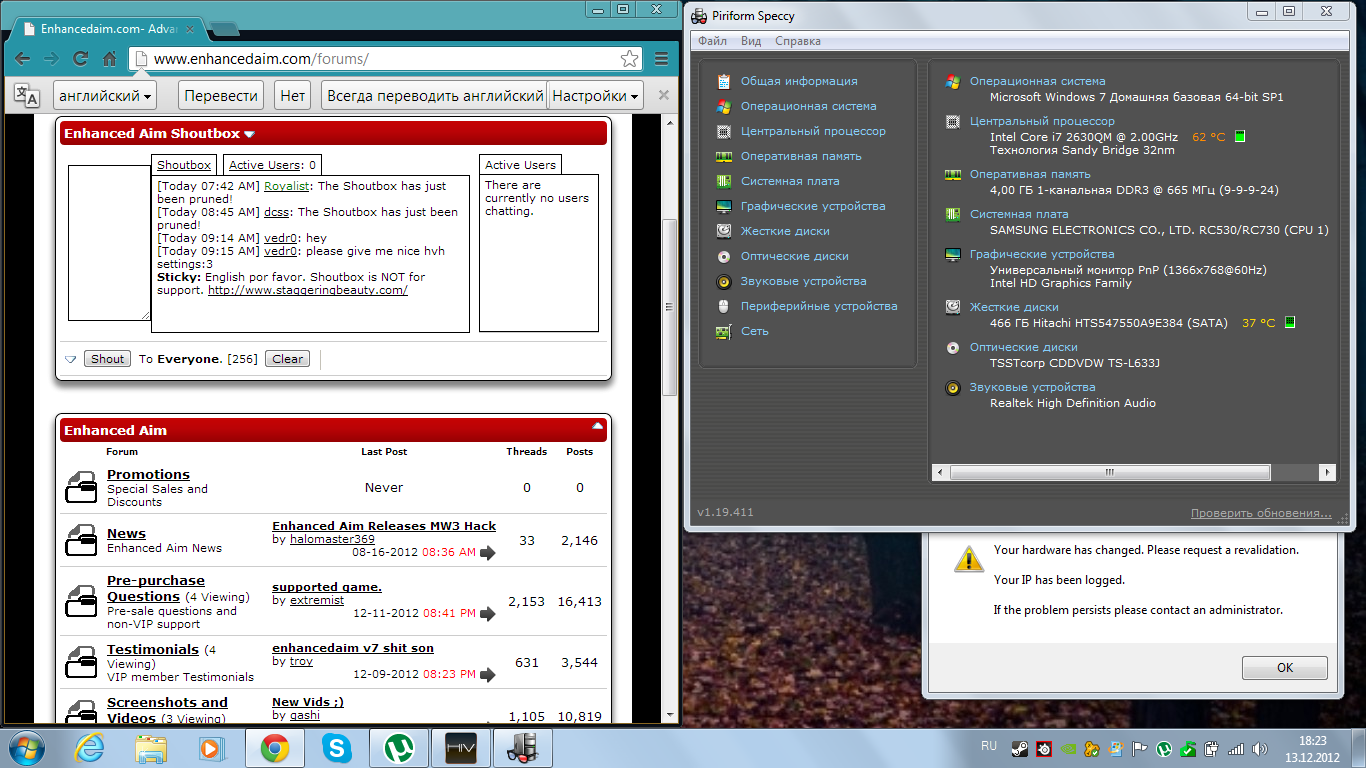Collapse the Enhanced Aim forum category

[x=598, y=426]
